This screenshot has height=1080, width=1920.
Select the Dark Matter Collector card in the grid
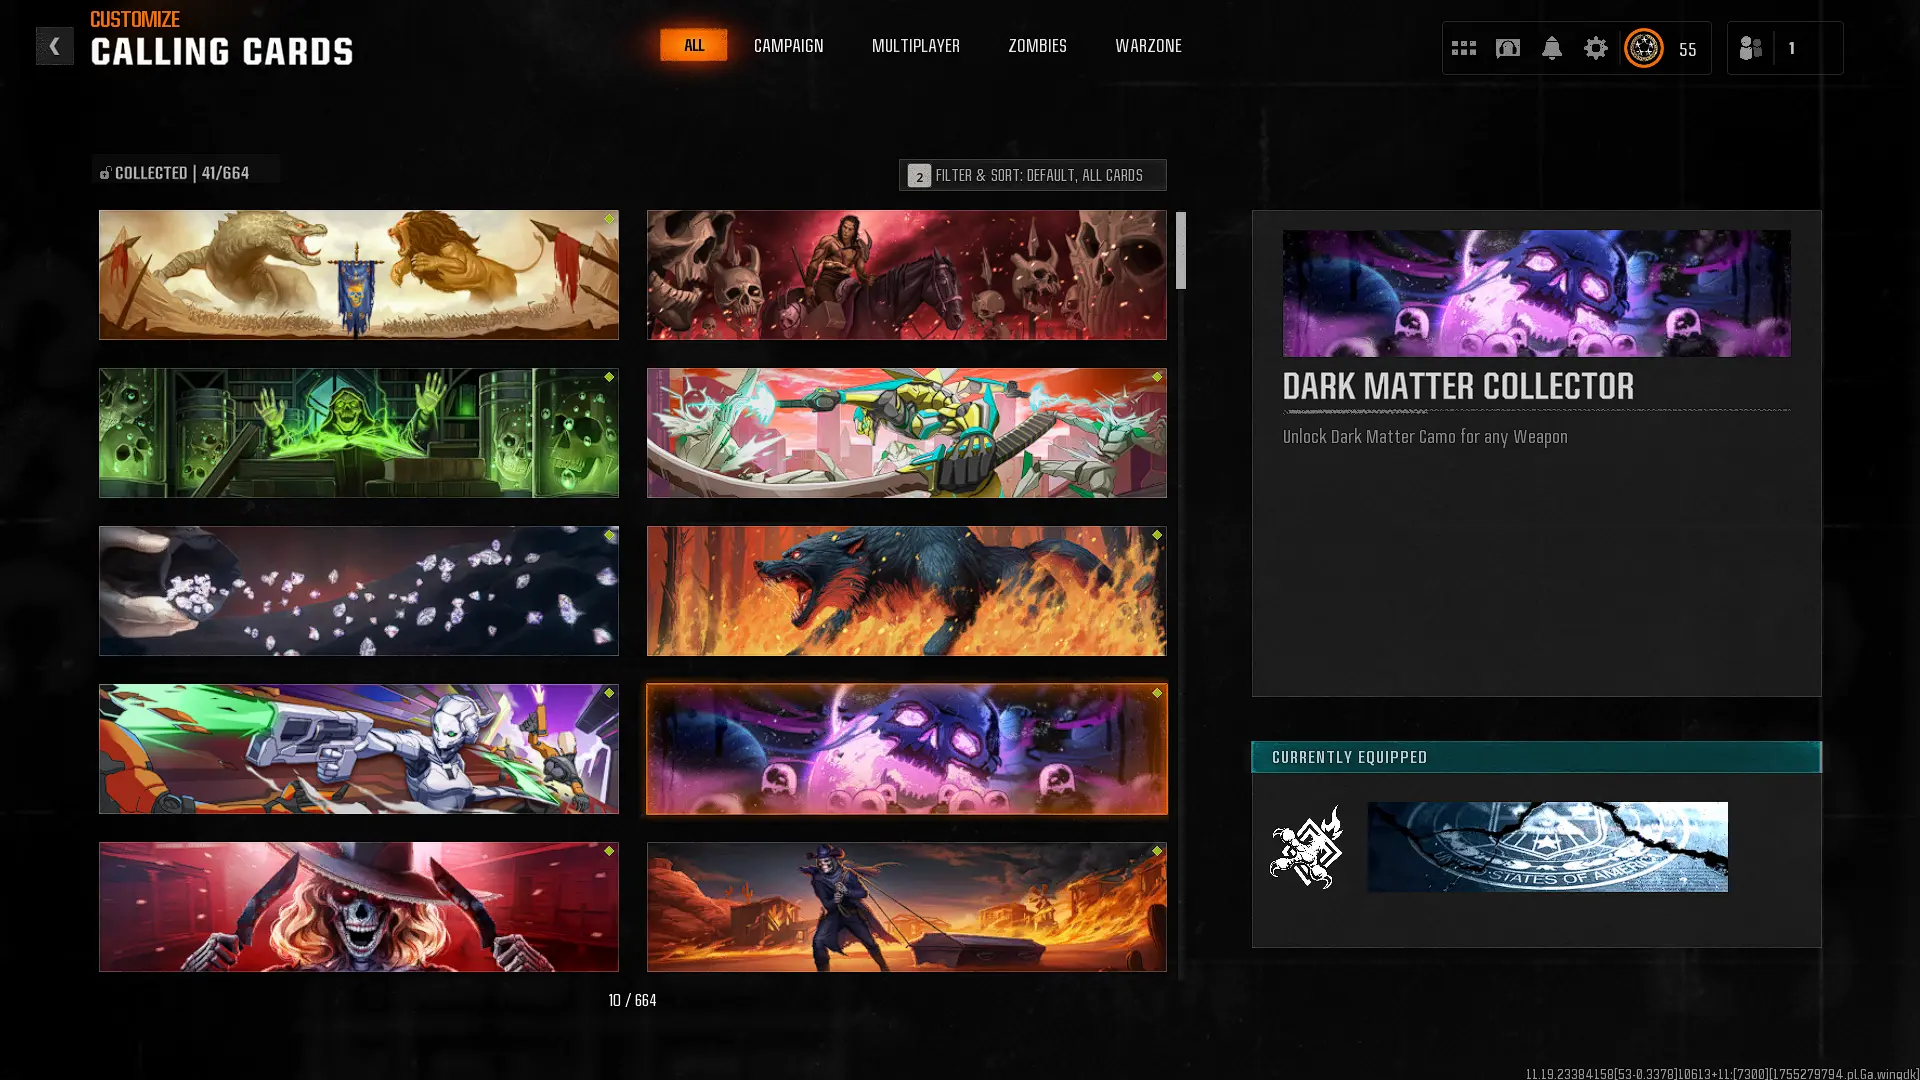click(x=906, y=749)
